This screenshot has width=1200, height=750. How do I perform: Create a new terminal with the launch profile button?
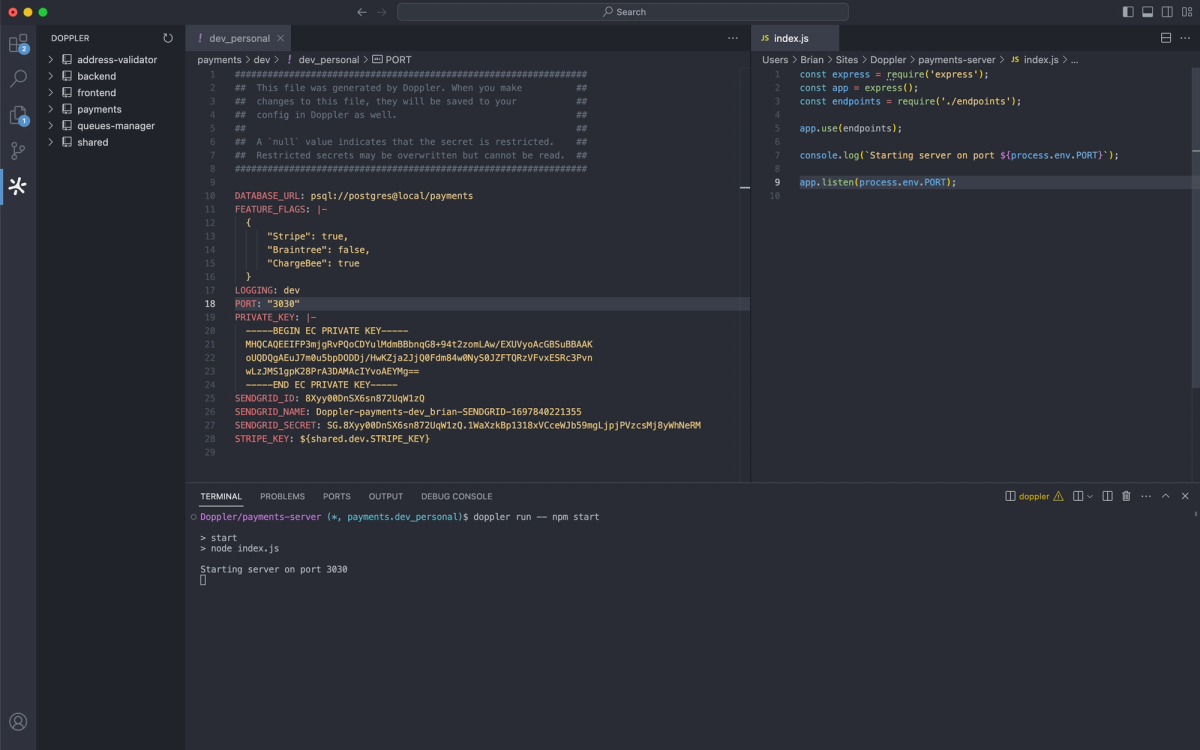point(1078,496)
